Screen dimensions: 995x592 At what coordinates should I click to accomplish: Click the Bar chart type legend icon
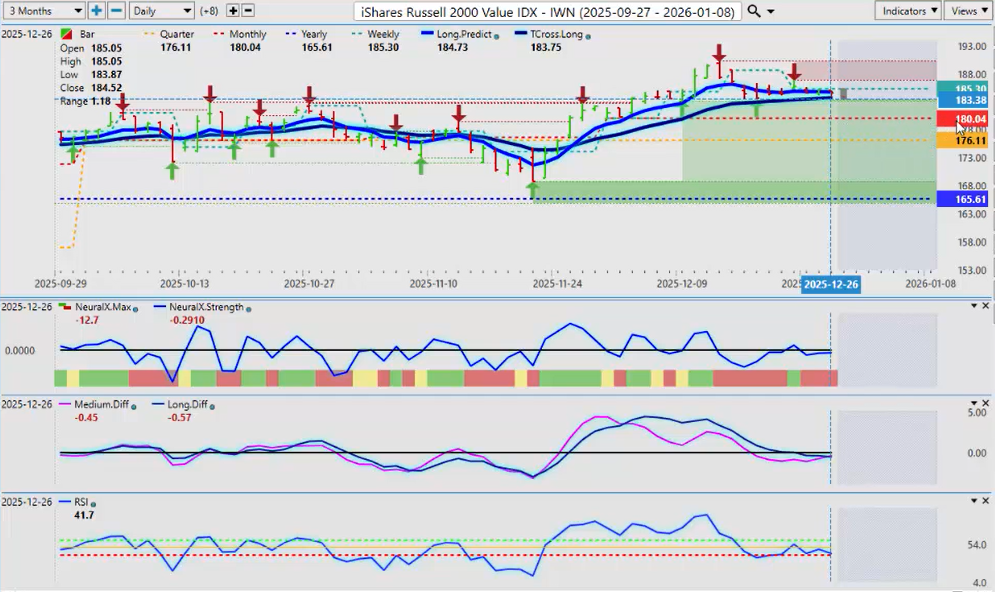(x=68, y=34)
